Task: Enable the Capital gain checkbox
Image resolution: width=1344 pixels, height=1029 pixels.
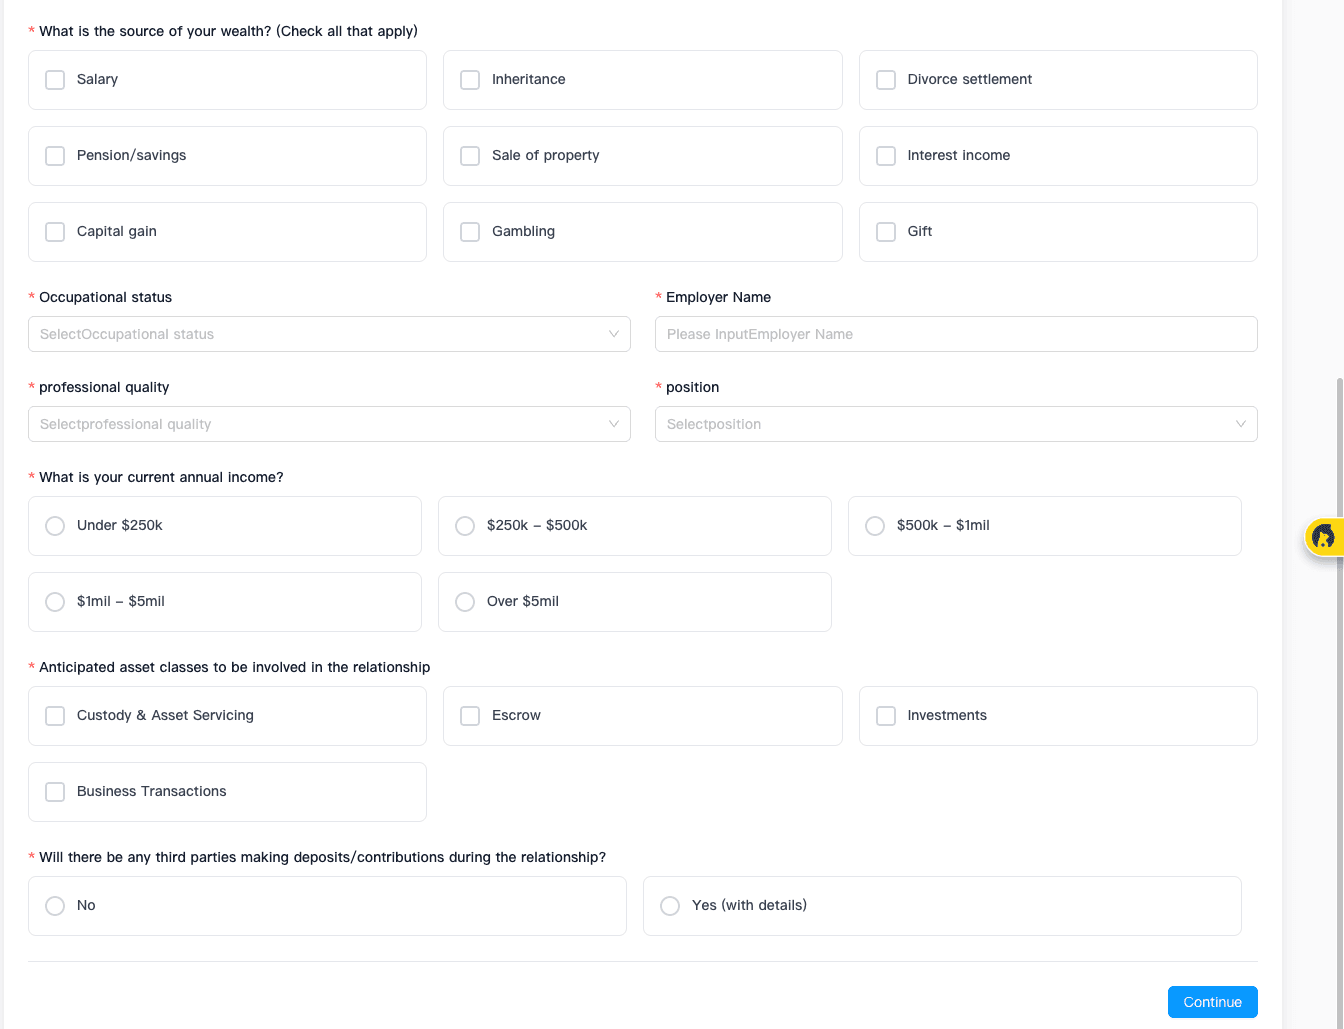Action: point(55,232)
